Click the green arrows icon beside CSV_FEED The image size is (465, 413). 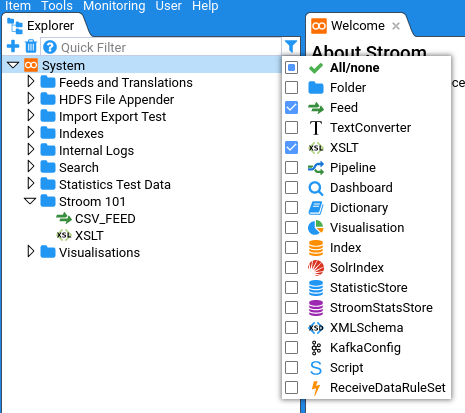click(x=64, y=218)
